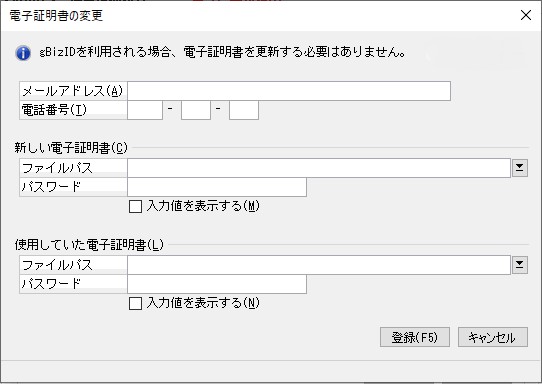Viewport: 542px width, 384px height.
Task: Select the middle 電話番号 field
Action: (x=196, y=110)
